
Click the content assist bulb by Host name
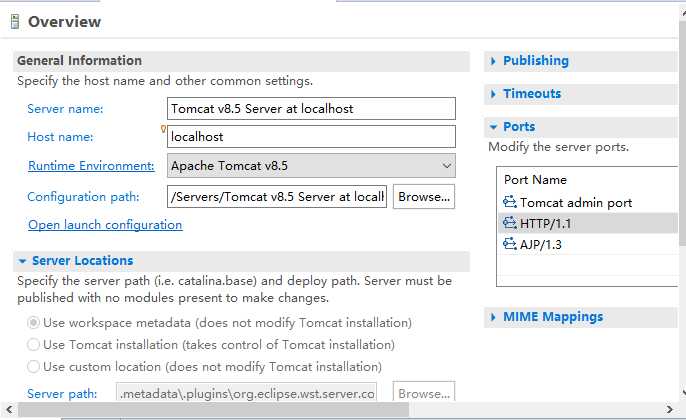pyautogui.click(x=163, y=129)
